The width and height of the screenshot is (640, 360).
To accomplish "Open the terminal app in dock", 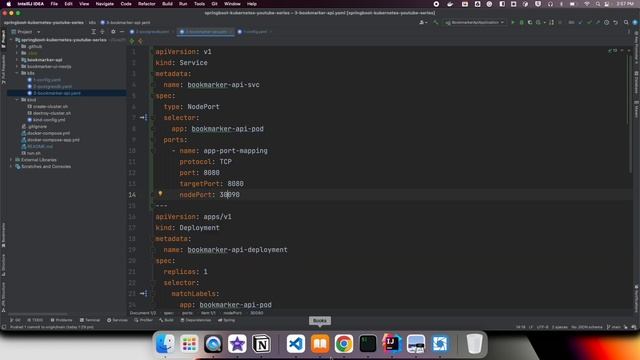I will click(x=368, y=344).
